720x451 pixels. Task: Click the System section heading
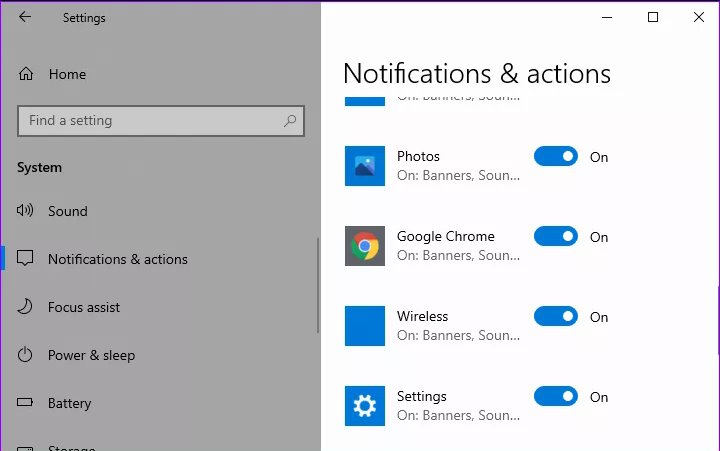pos(39,168)
